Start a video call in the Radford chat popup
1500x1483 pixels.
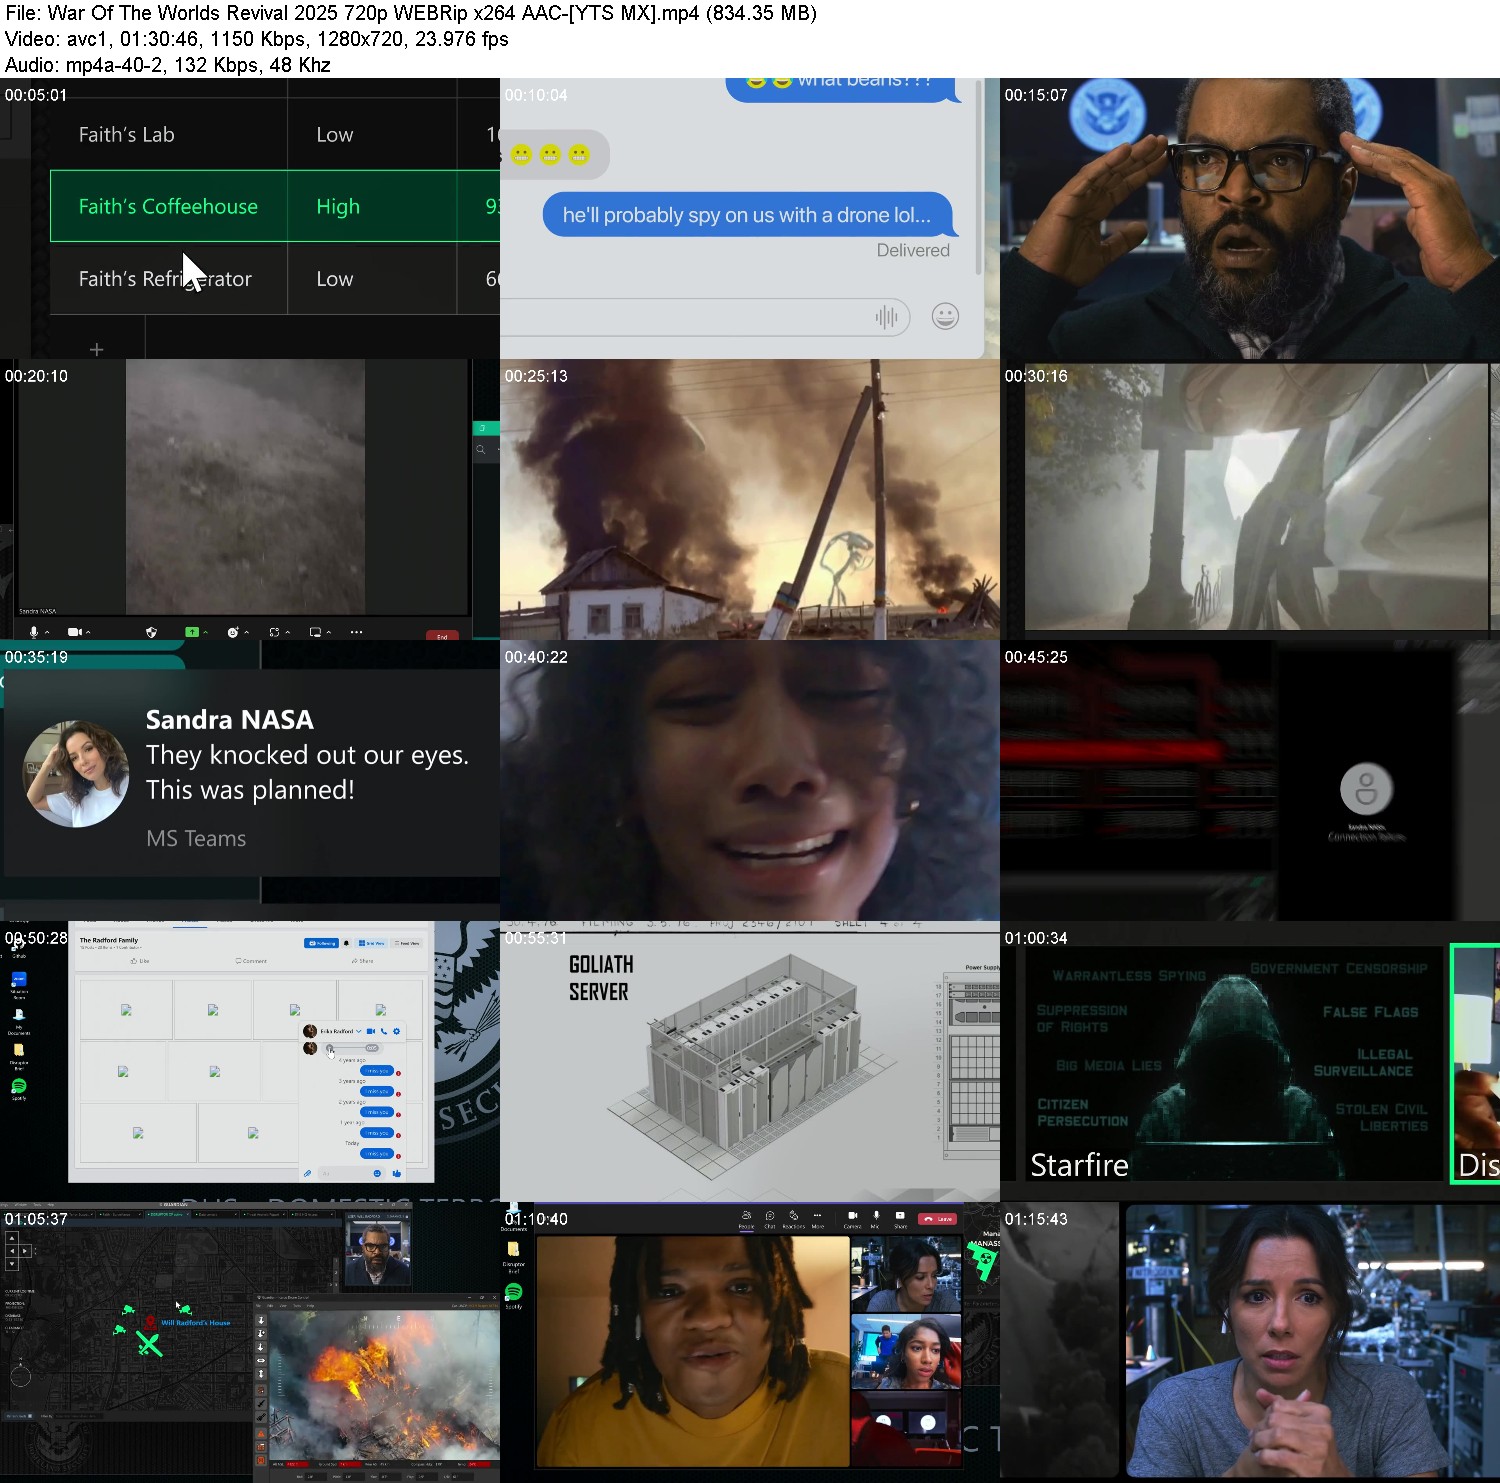(371, 1031)
